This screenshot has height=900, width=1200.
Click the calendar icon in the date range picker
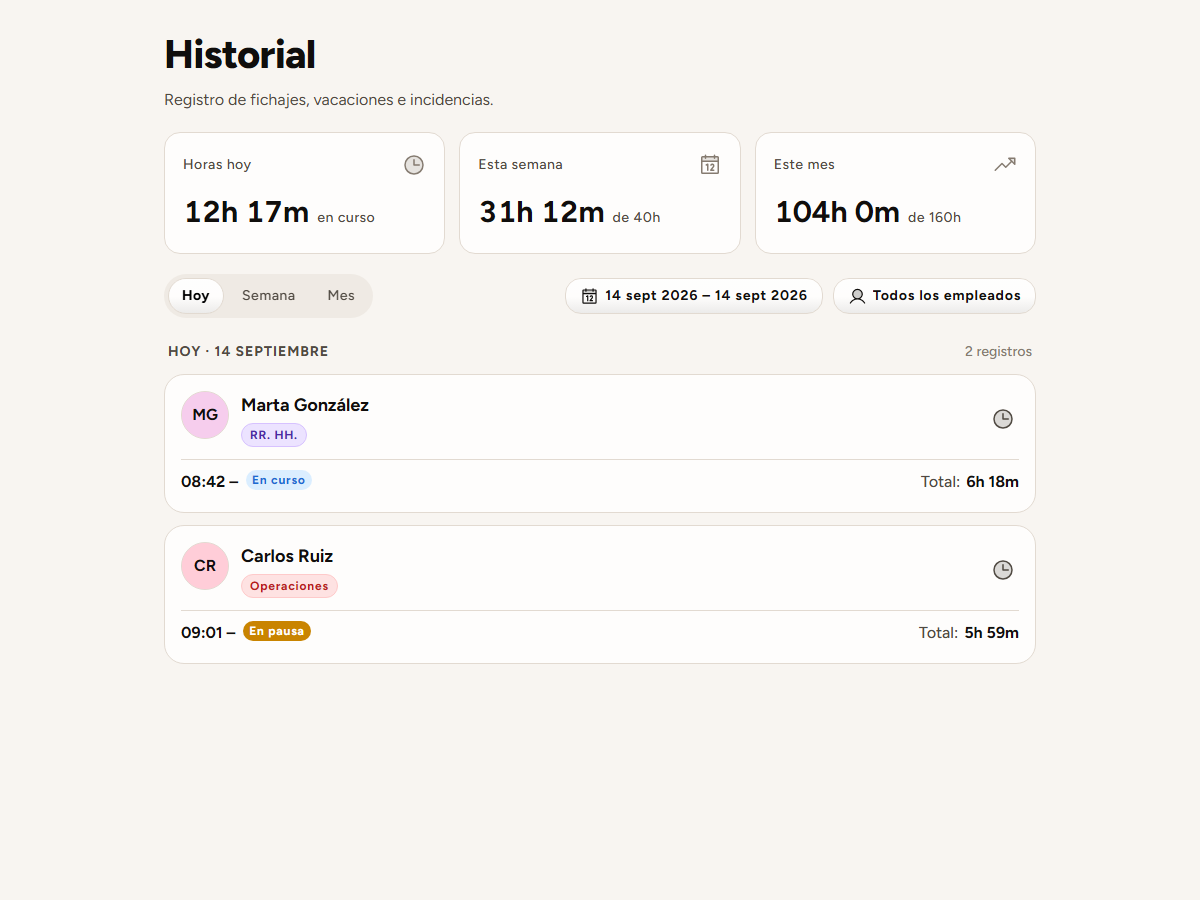pos(590,296)
